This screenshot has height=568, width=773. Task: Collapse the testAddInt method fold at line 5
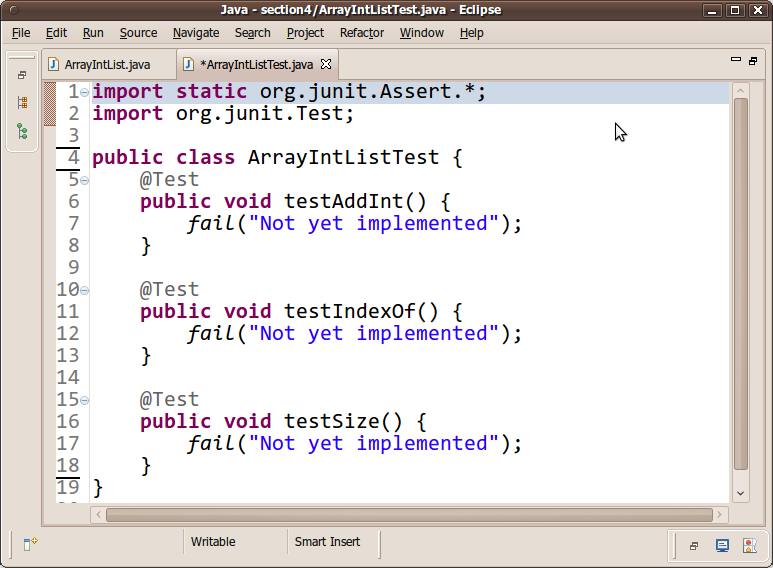pyautogui.click(x=85, y=180)
